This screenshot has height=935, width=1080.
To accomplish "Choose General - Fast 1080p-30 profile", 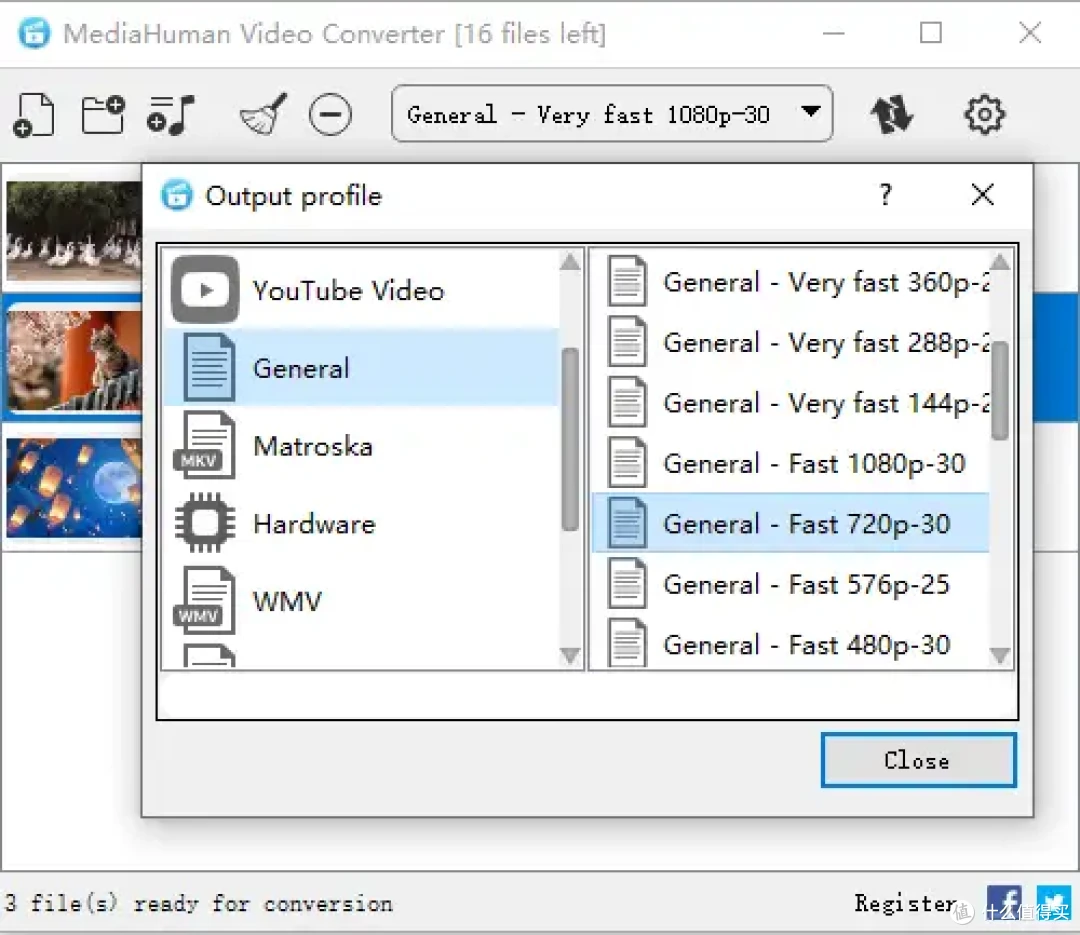I will [x=791, y=463].
